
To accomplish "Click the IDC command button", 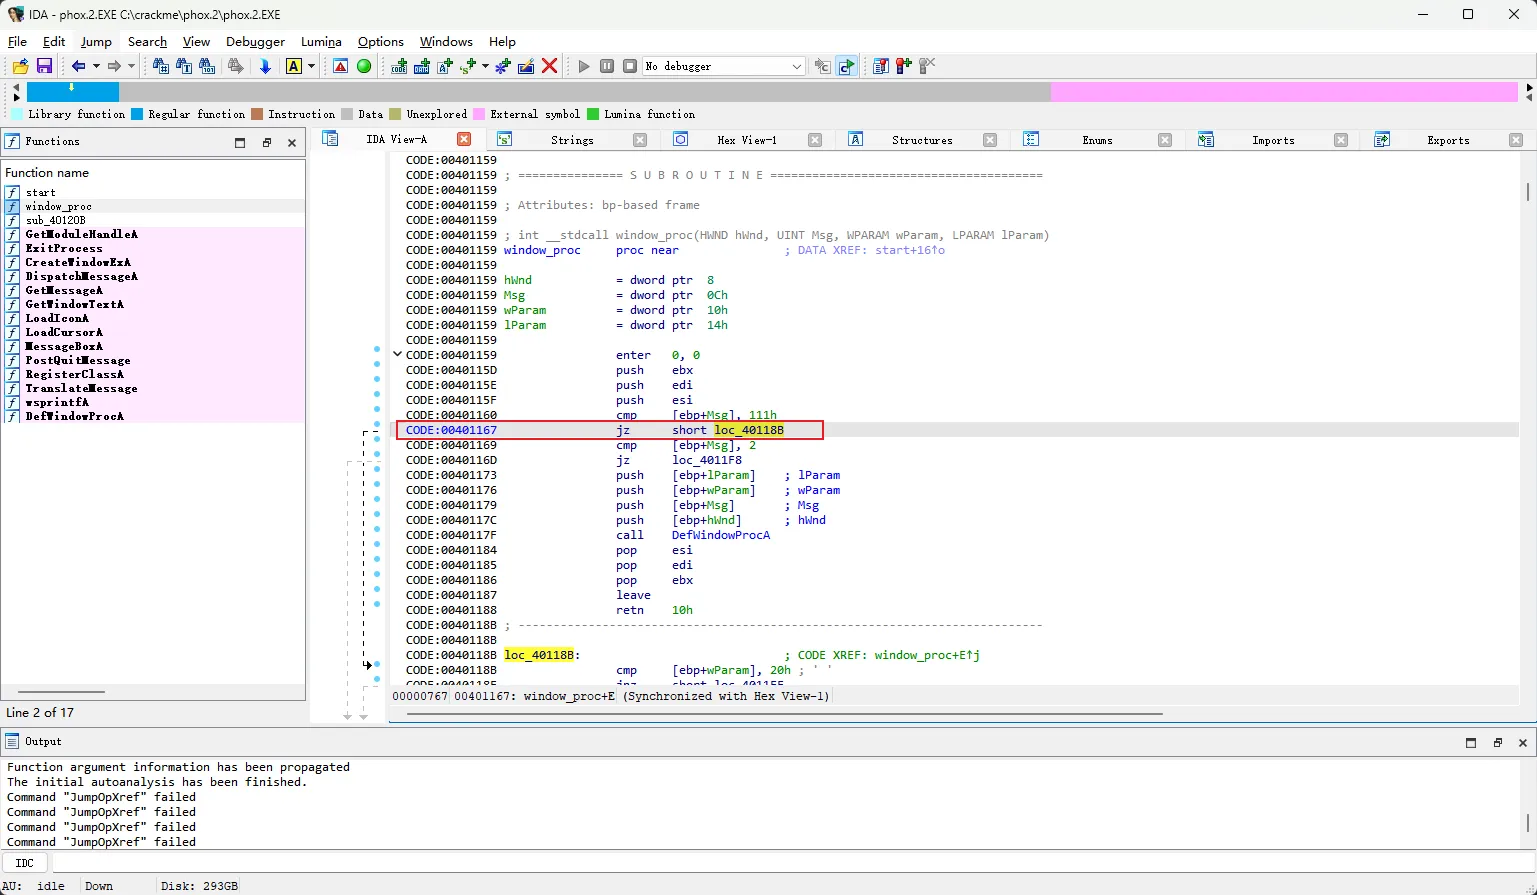I will point(25,863).
